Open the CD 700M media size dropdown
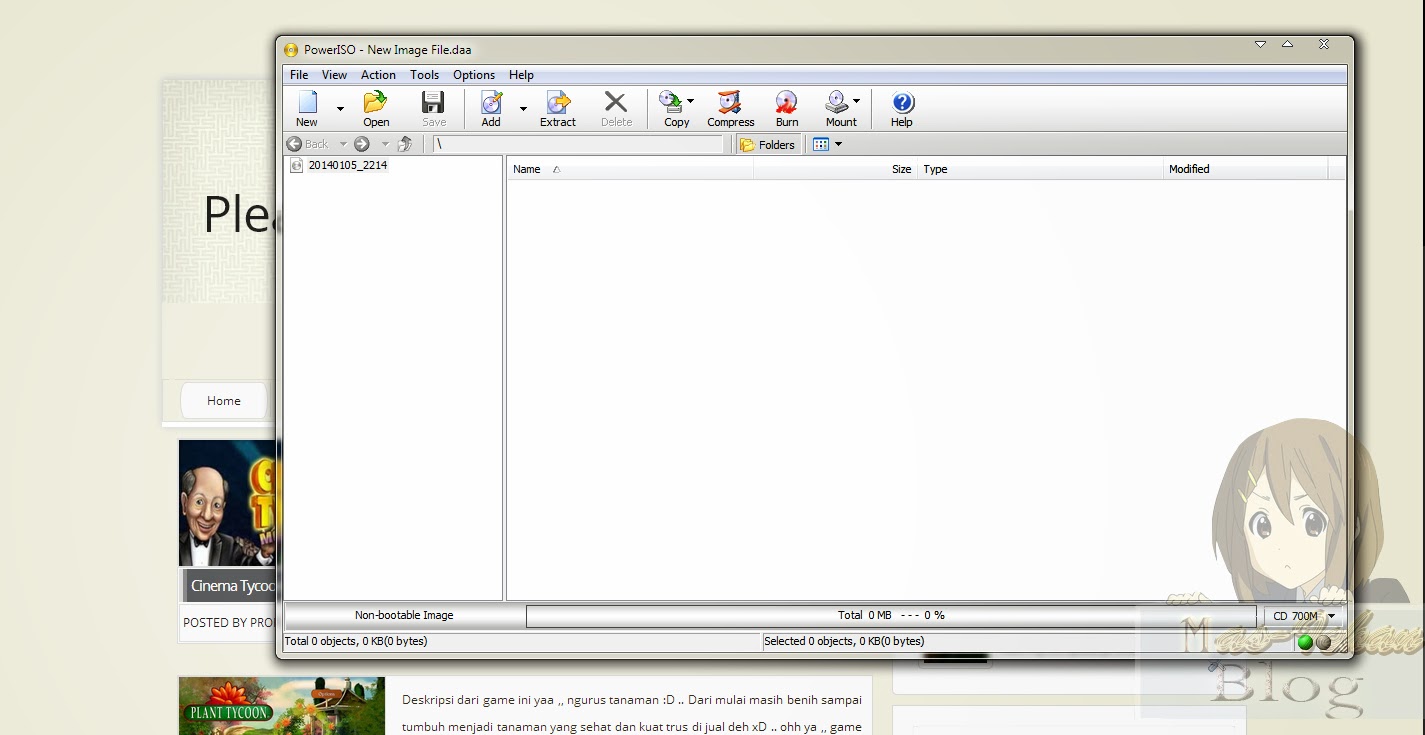The image size is (1425, 735). pos(1303,616)
